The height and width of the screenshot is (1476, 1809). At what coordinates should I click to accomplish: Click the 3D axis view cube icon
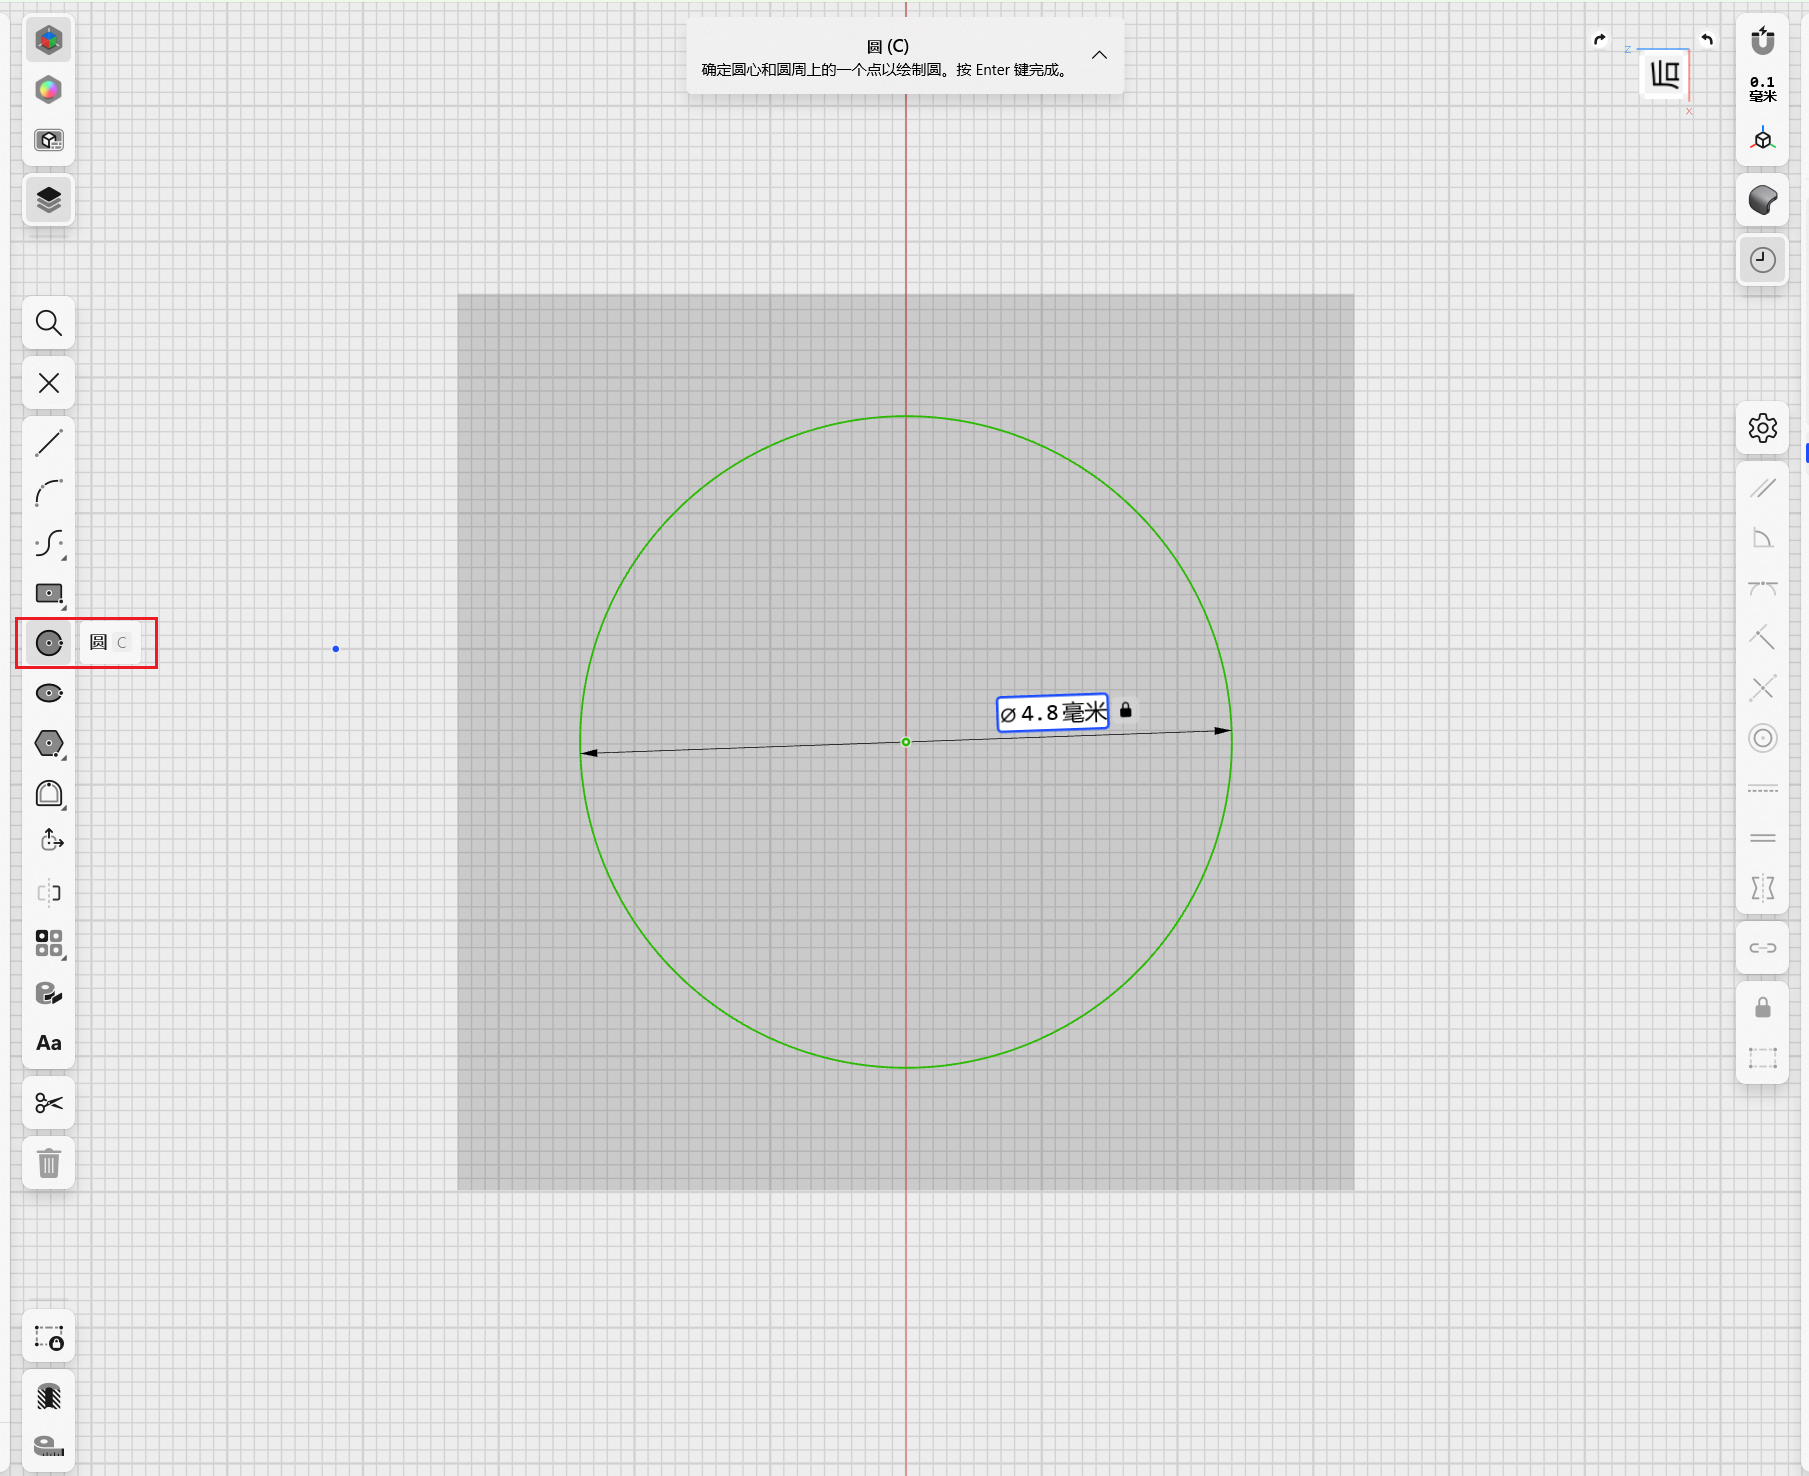pos(1763,140)
